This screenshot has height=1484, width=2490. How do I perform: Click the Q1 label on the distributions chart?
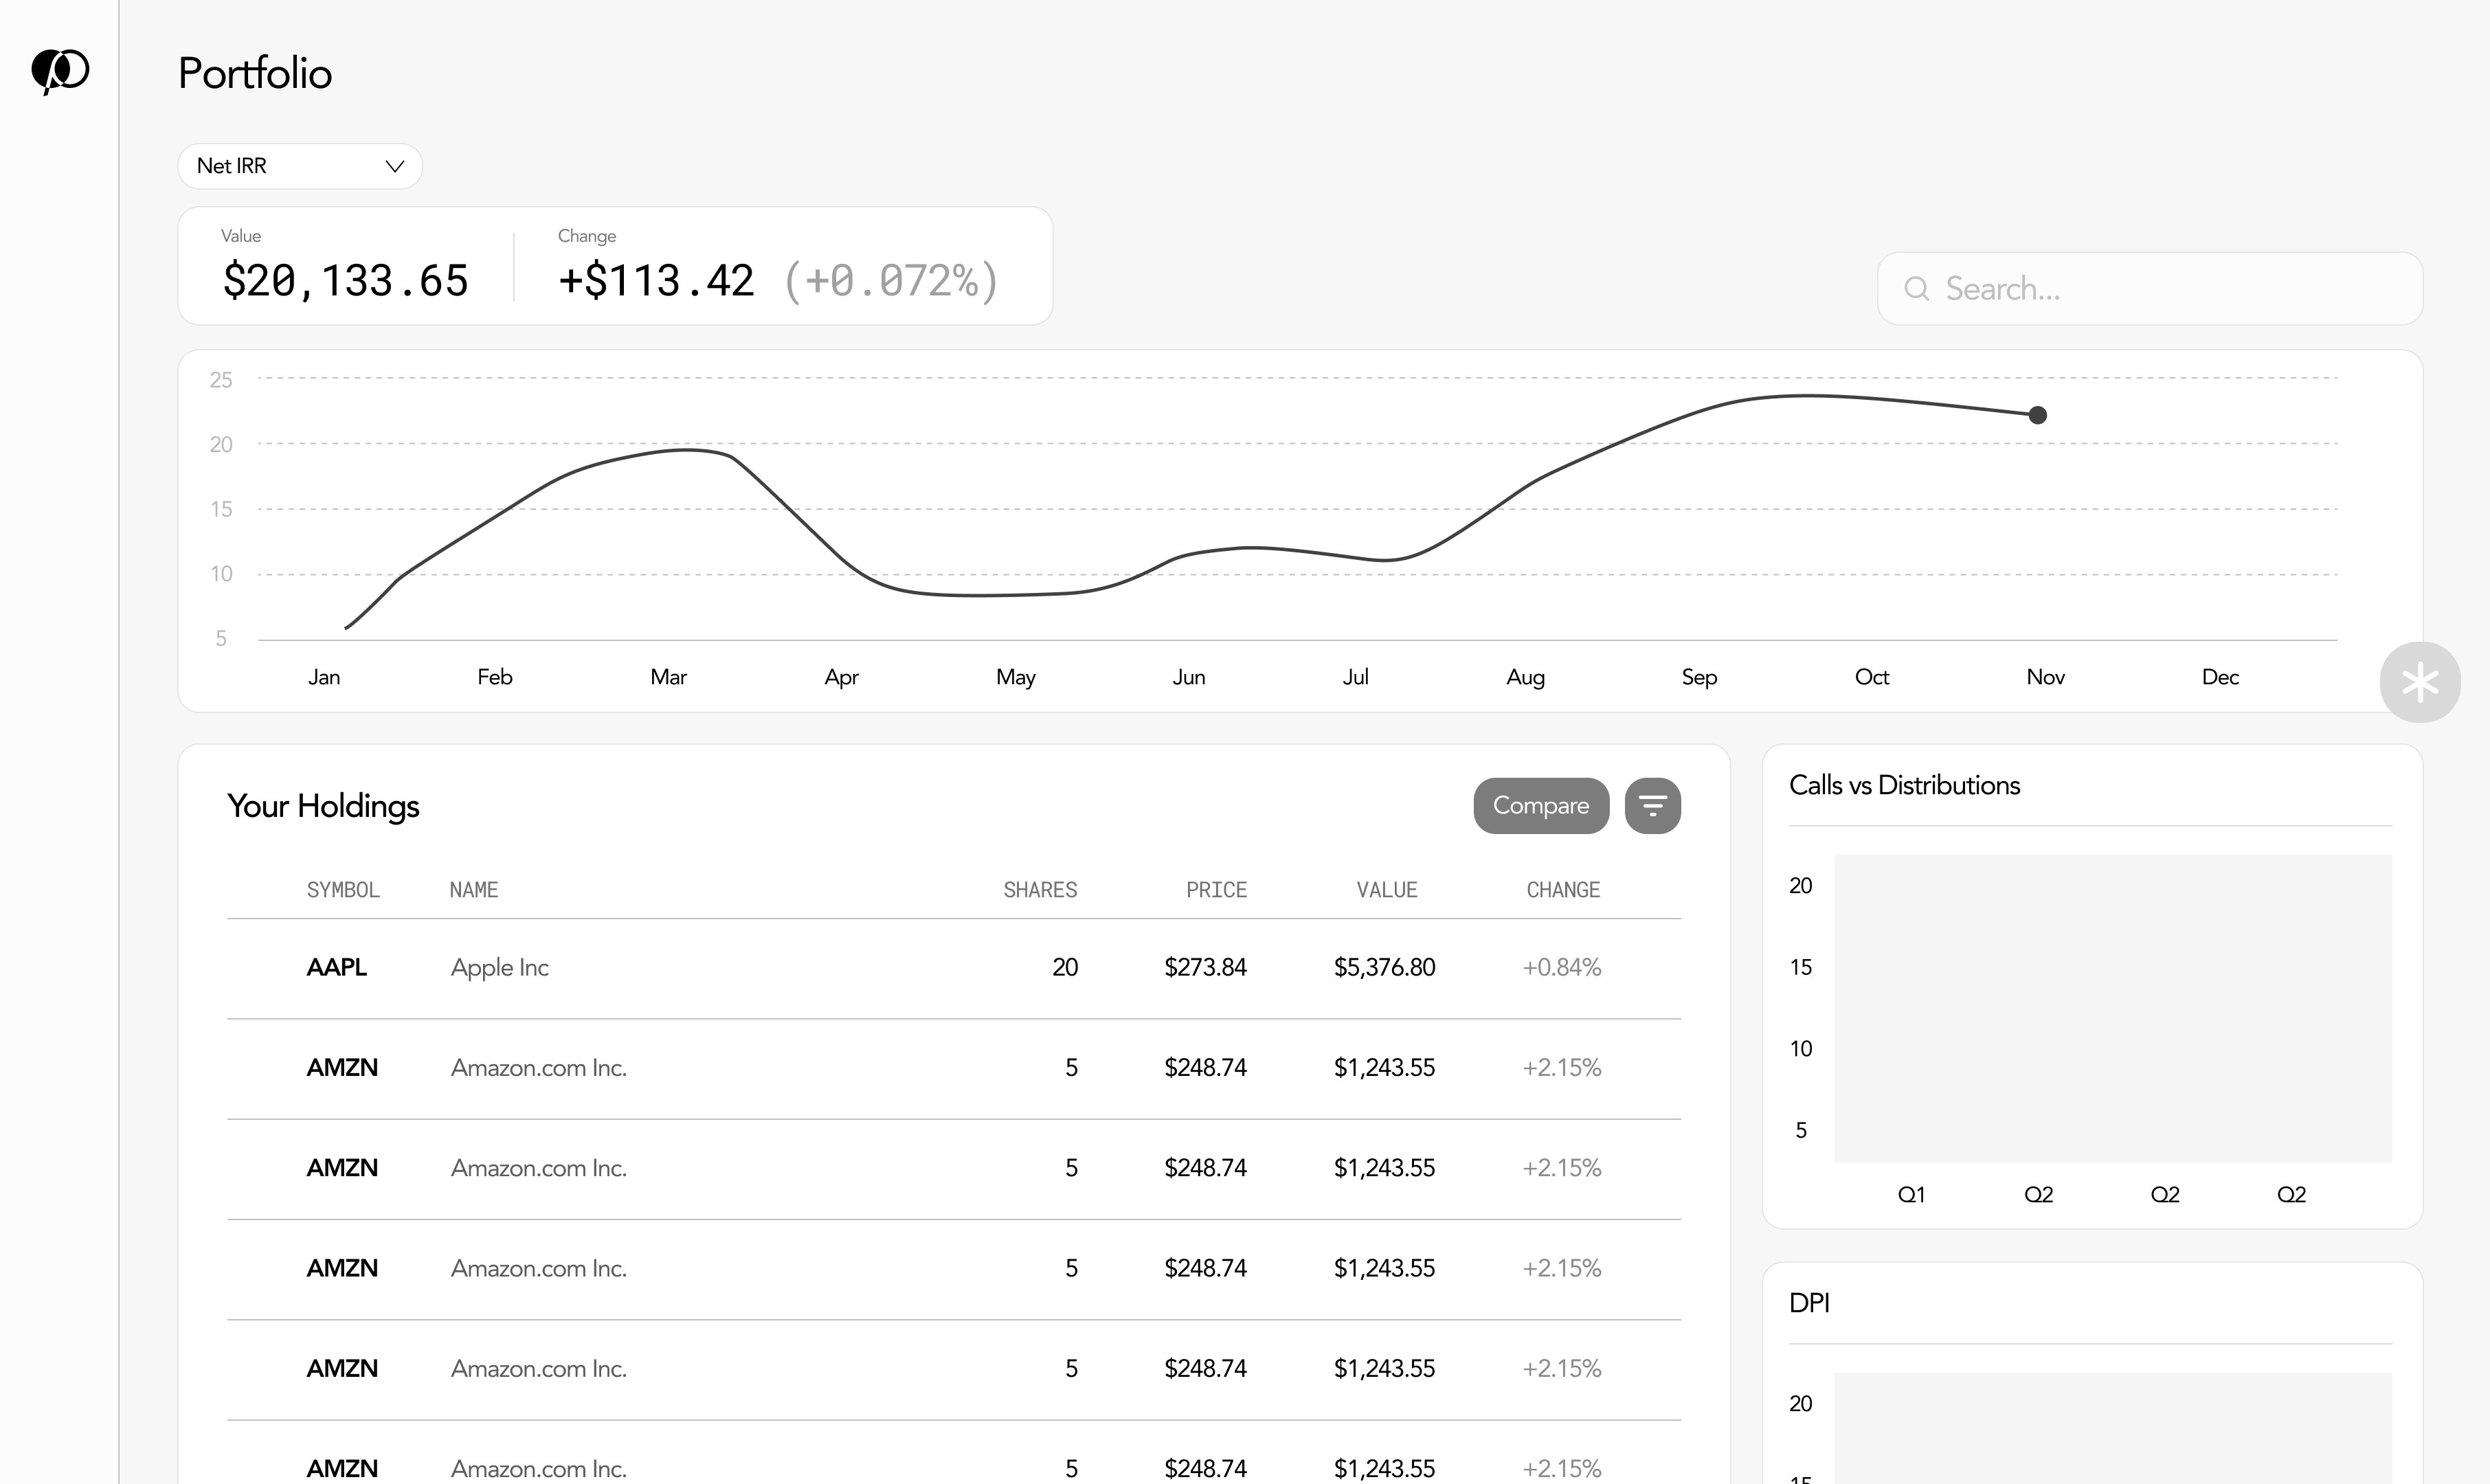[1911, 1194]
